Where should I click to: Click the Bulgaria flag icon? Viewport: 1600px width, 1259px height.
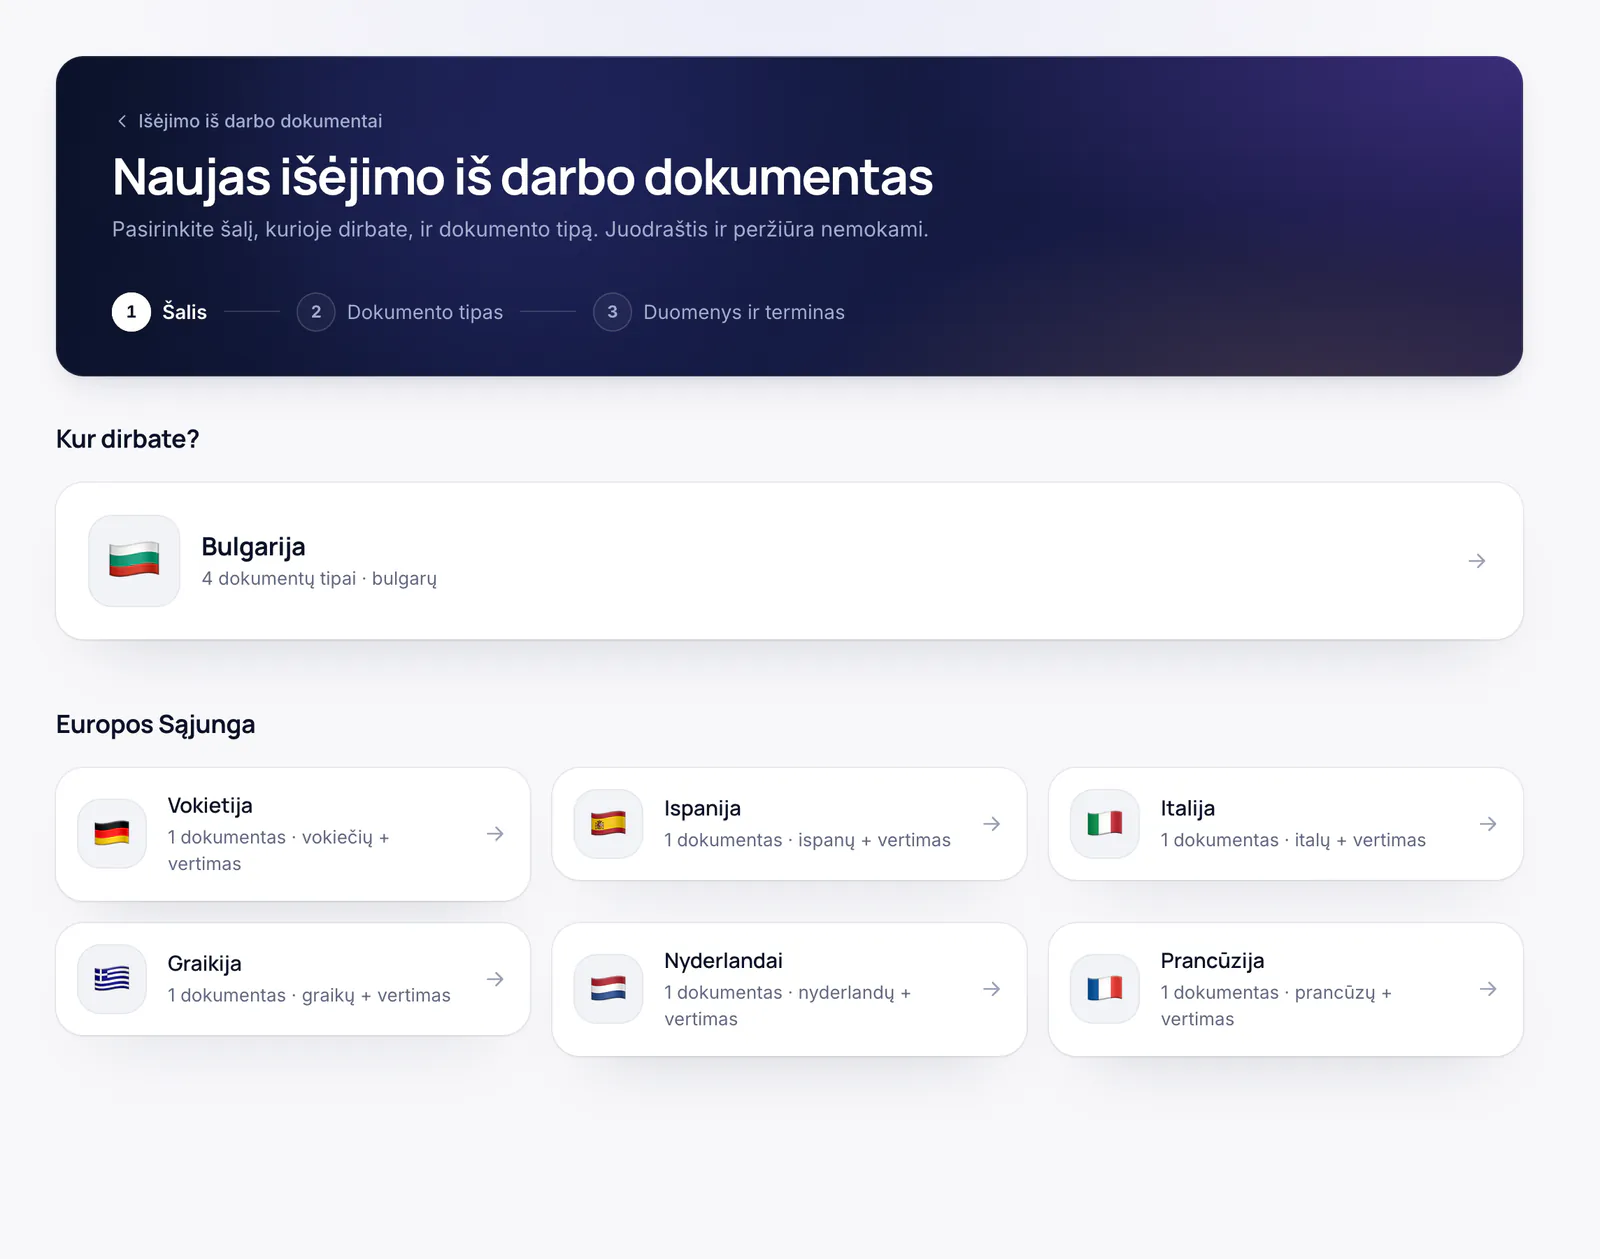coord(134,561)
